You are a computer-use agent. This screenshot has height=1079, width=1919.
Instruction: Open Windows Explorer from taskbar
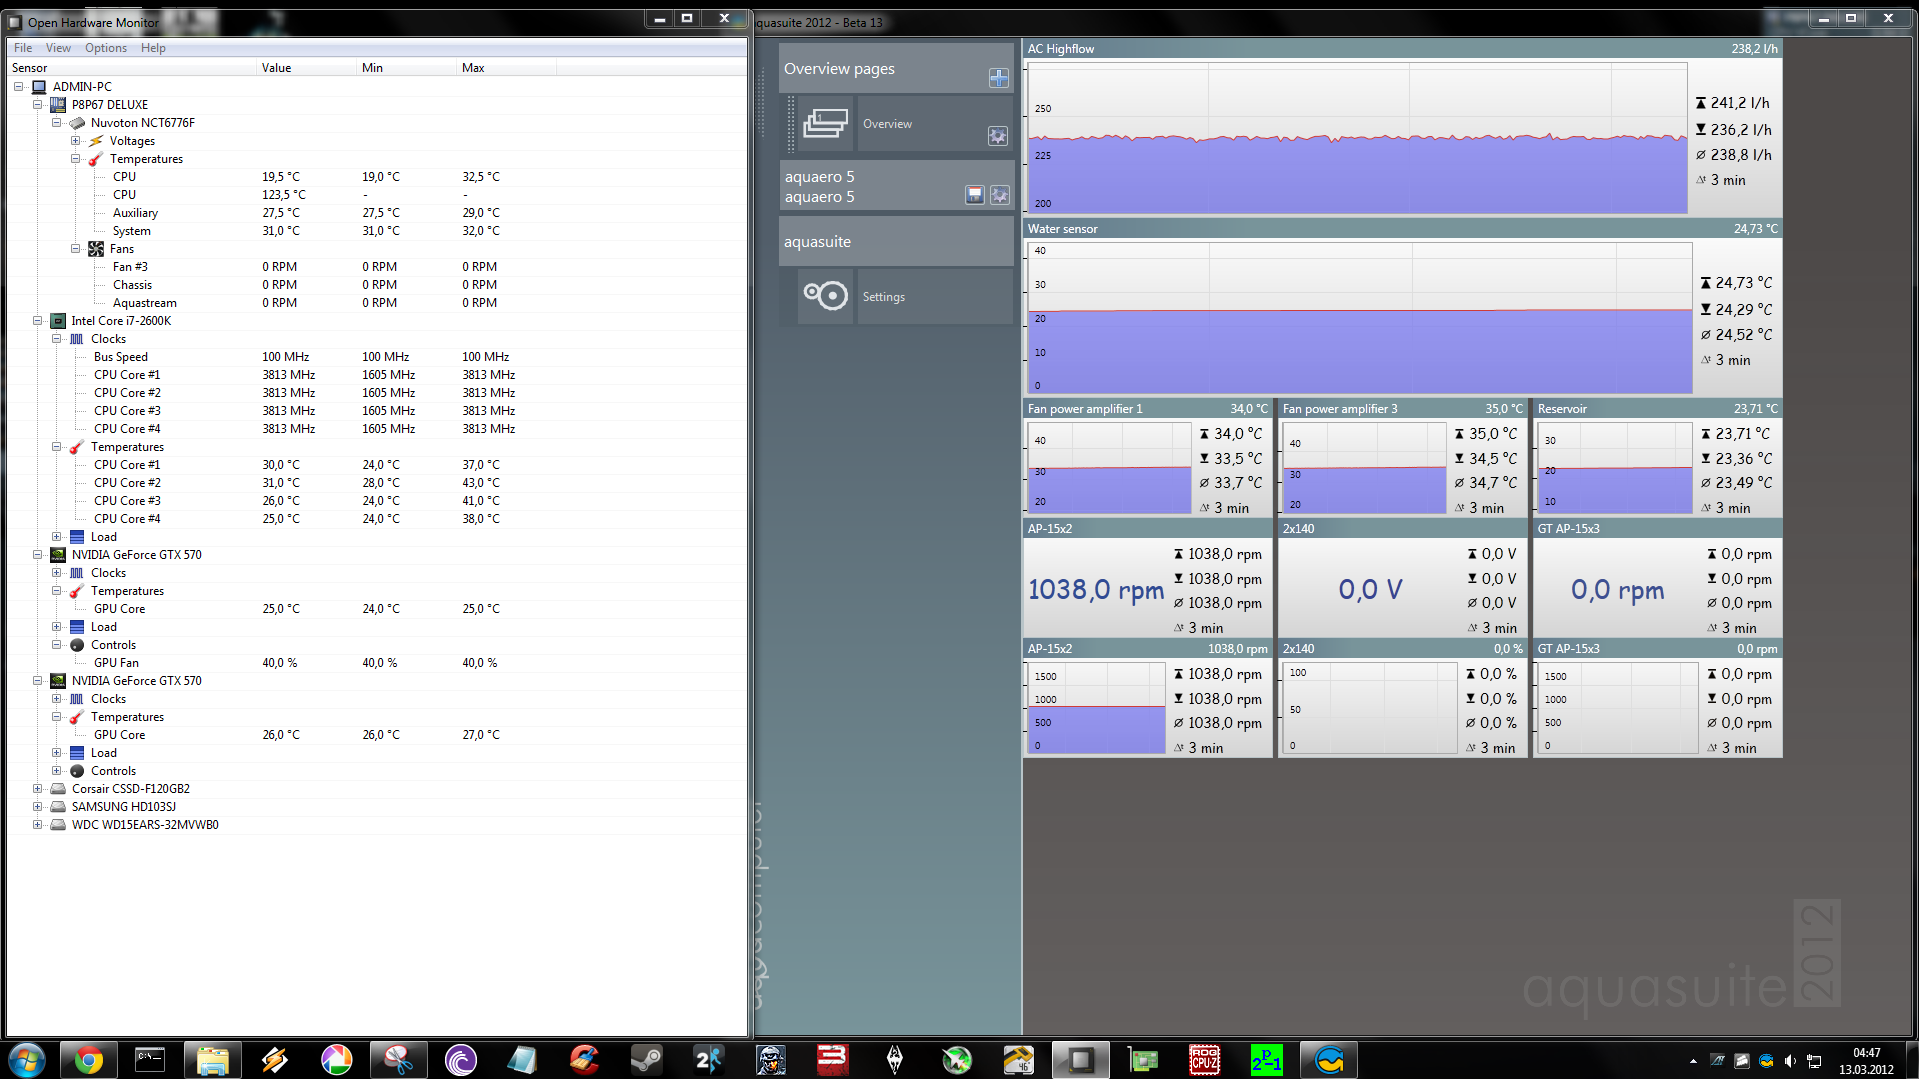212,1060
